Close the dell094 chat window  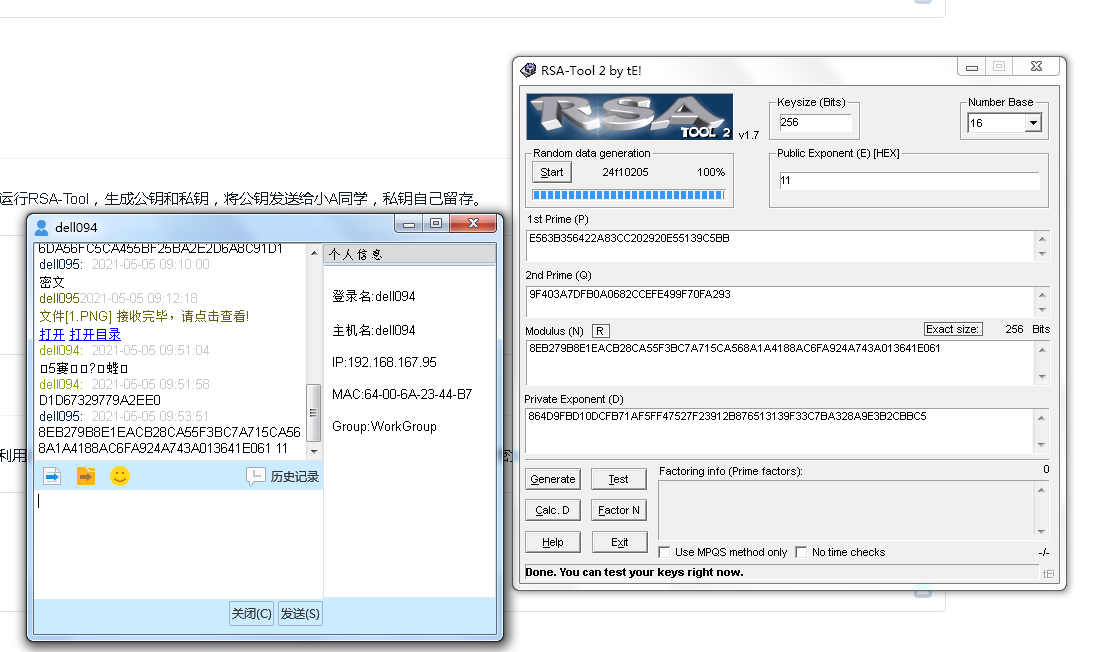(x=474, y=224)
